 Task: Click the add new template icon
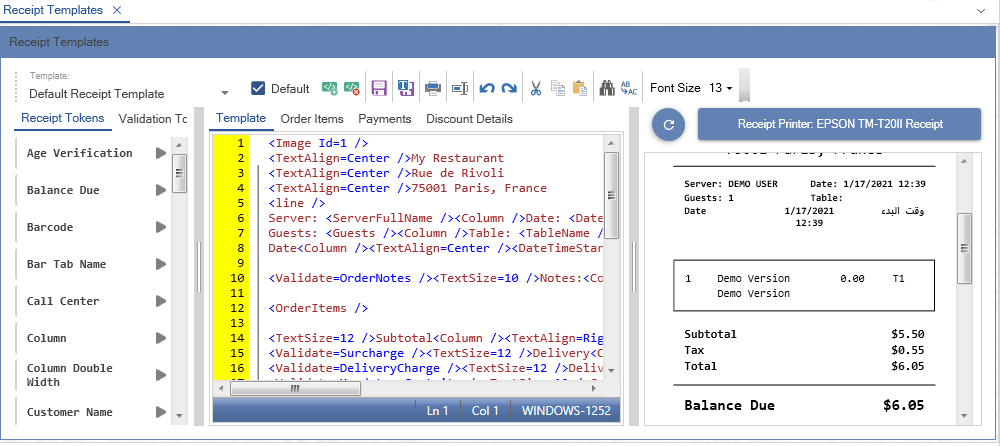(x=329, y=88)
